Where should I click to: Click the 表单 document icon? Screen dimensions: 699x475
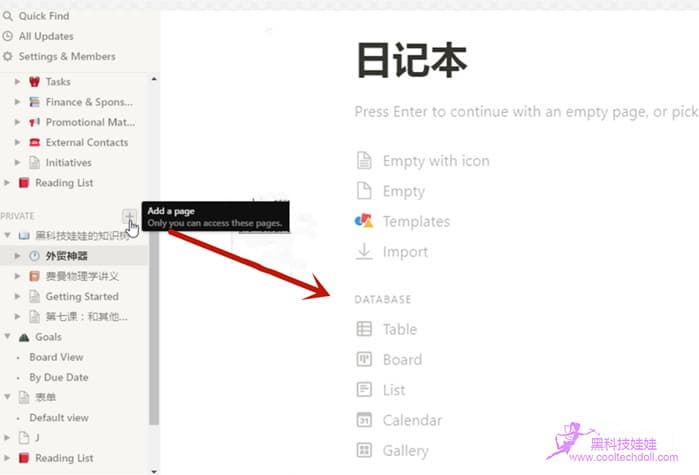(24, 397)
